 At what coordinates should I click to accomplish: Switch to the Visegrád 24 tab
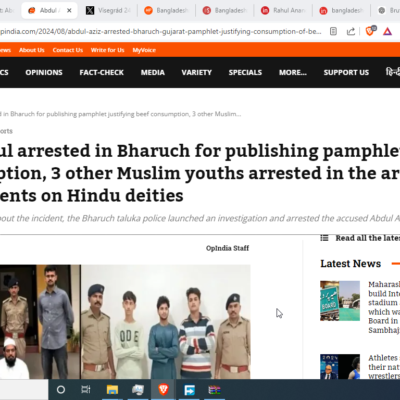[x=108, y=11]
